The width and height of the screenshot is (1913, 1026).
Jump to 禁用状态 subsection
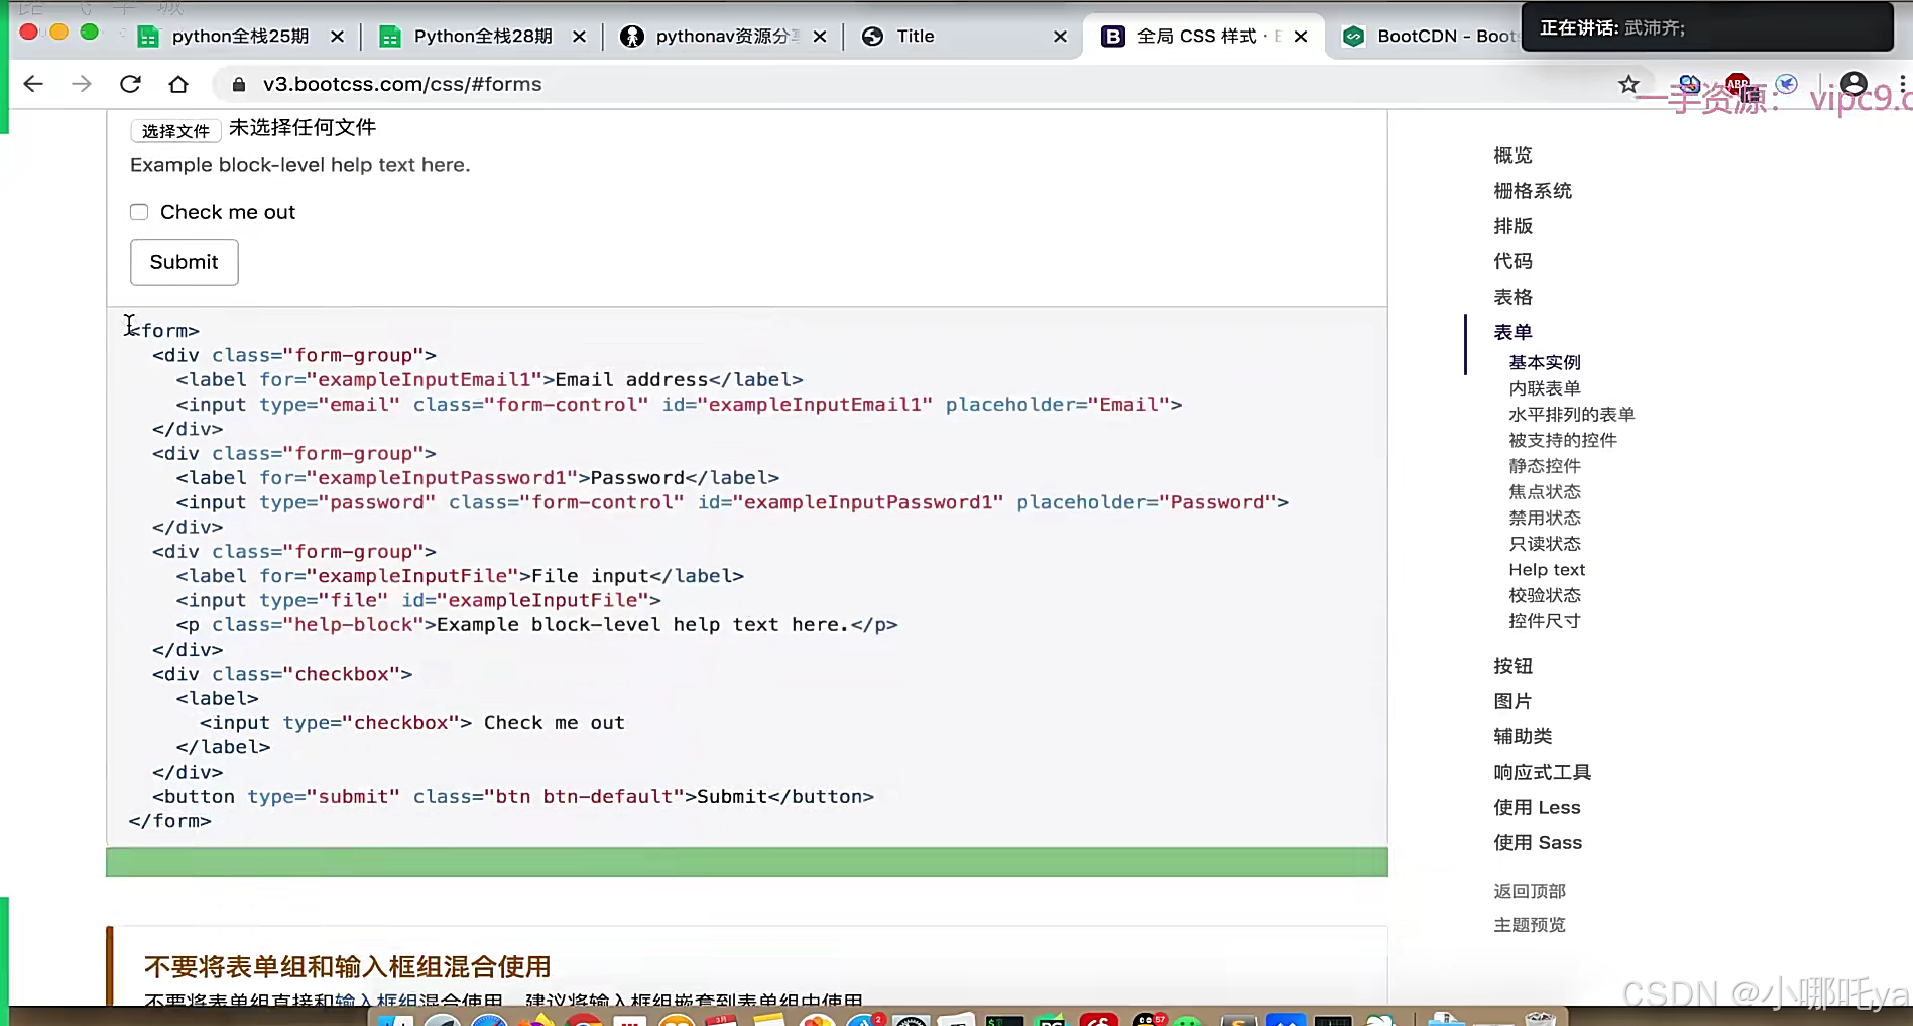click(1545, 518)
